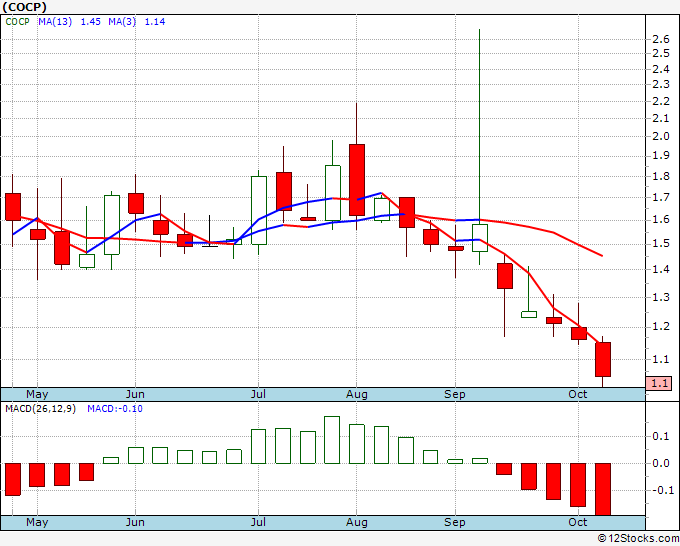Click the 1.8 price axis label
Screen dimensions: 680x546
tap(660, 176)
